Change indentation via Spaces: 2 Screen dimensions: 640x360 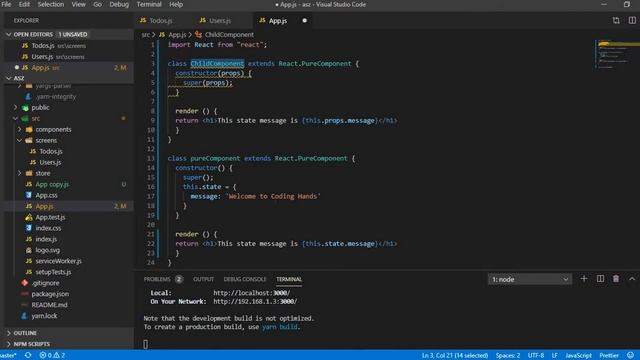coord(508,356)
